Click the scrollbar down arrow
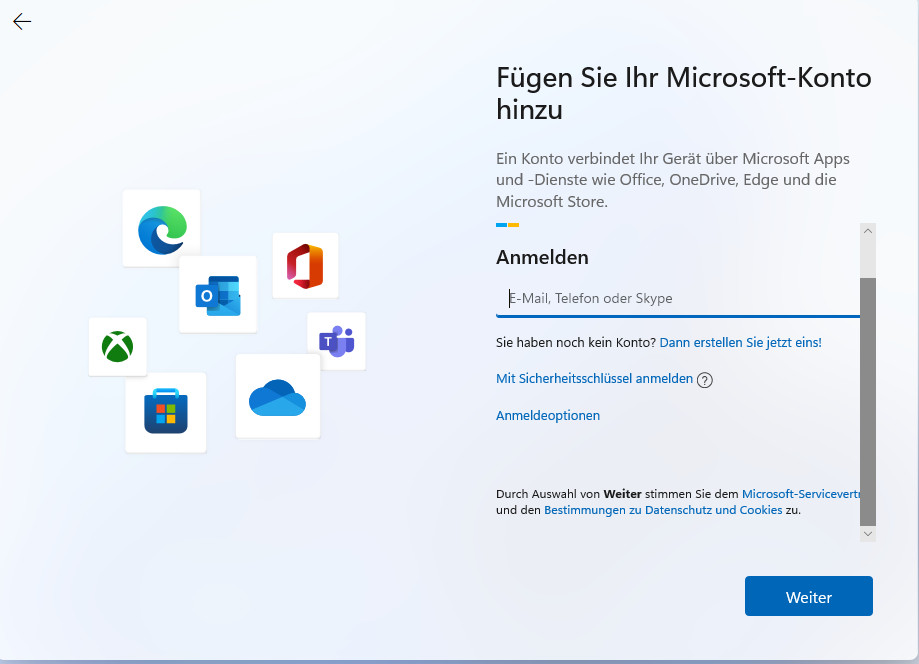The height and width of the screenshot is (664, 919). [x=868, y=535]
